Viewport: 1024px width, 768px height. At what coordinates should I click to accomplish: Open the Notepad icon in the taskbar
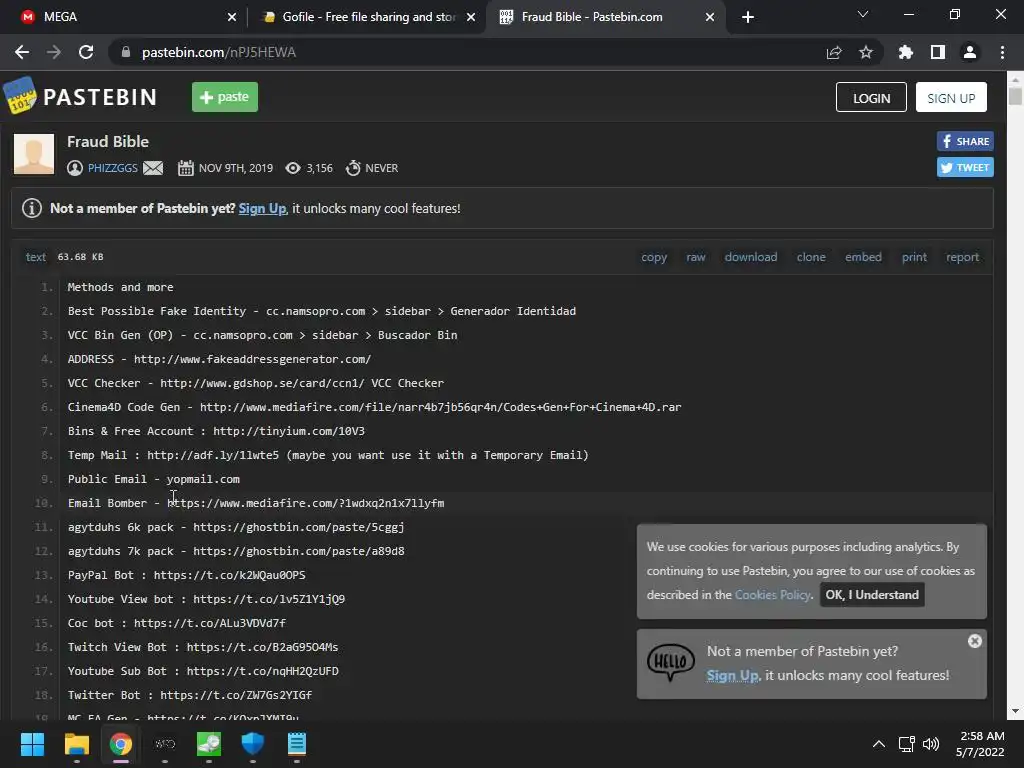click(x=296, y=744)
